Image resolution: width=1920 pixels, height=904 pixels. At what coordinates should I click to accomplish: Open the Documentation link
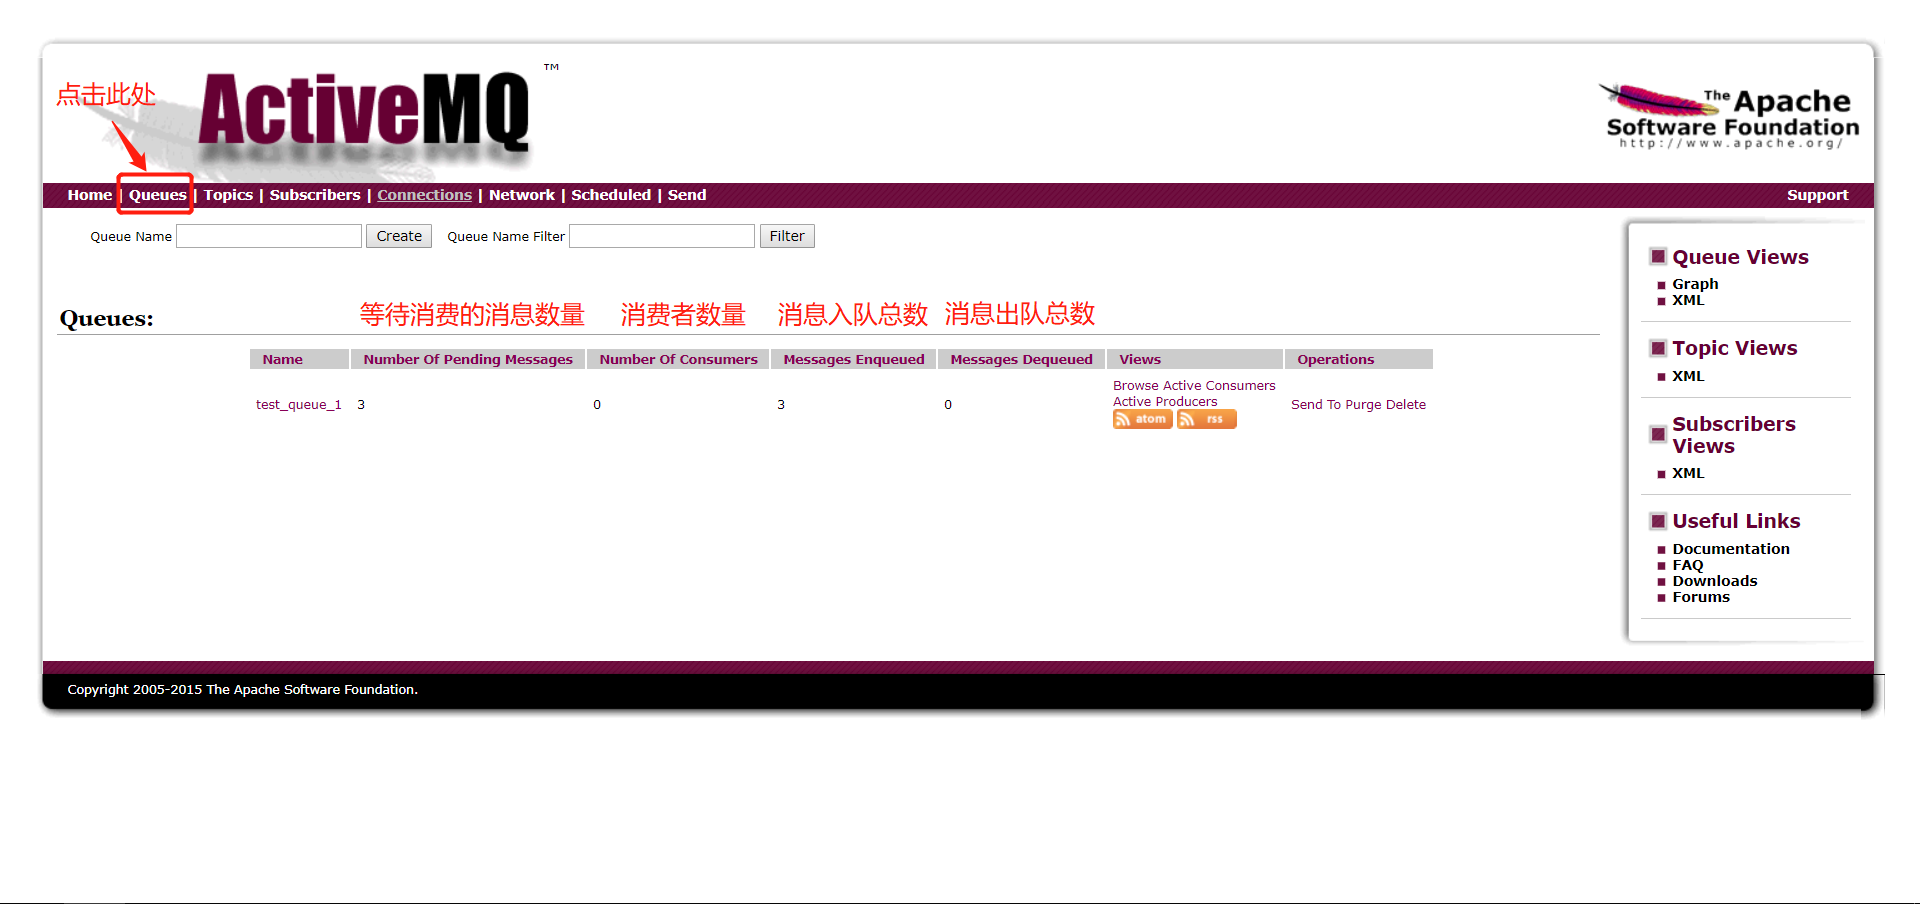1731,549
